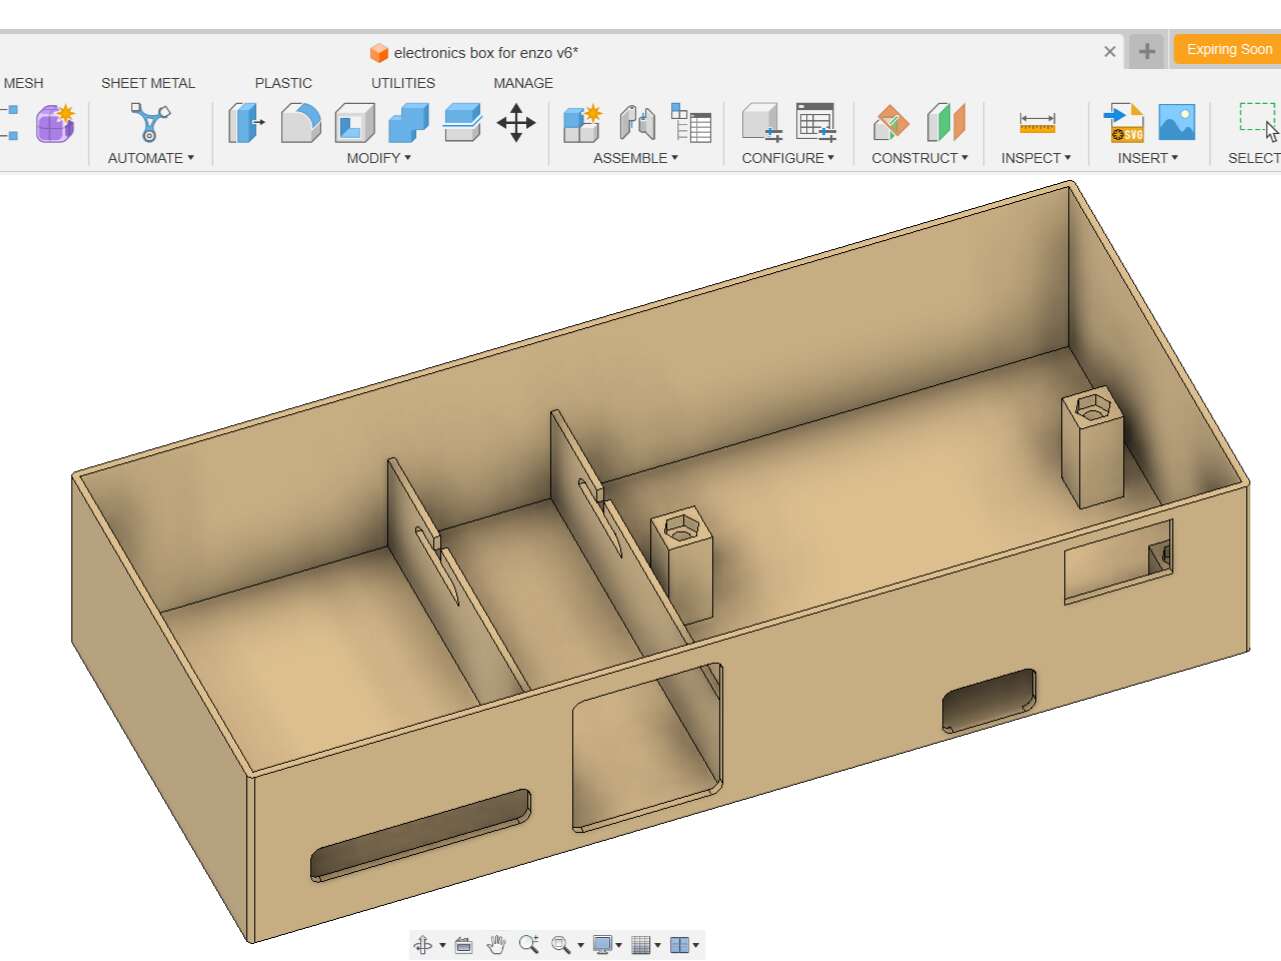The width and height of the screenshot is (1281, 961).
Task: Open the configuration table icon
Action: coord(816,123)
